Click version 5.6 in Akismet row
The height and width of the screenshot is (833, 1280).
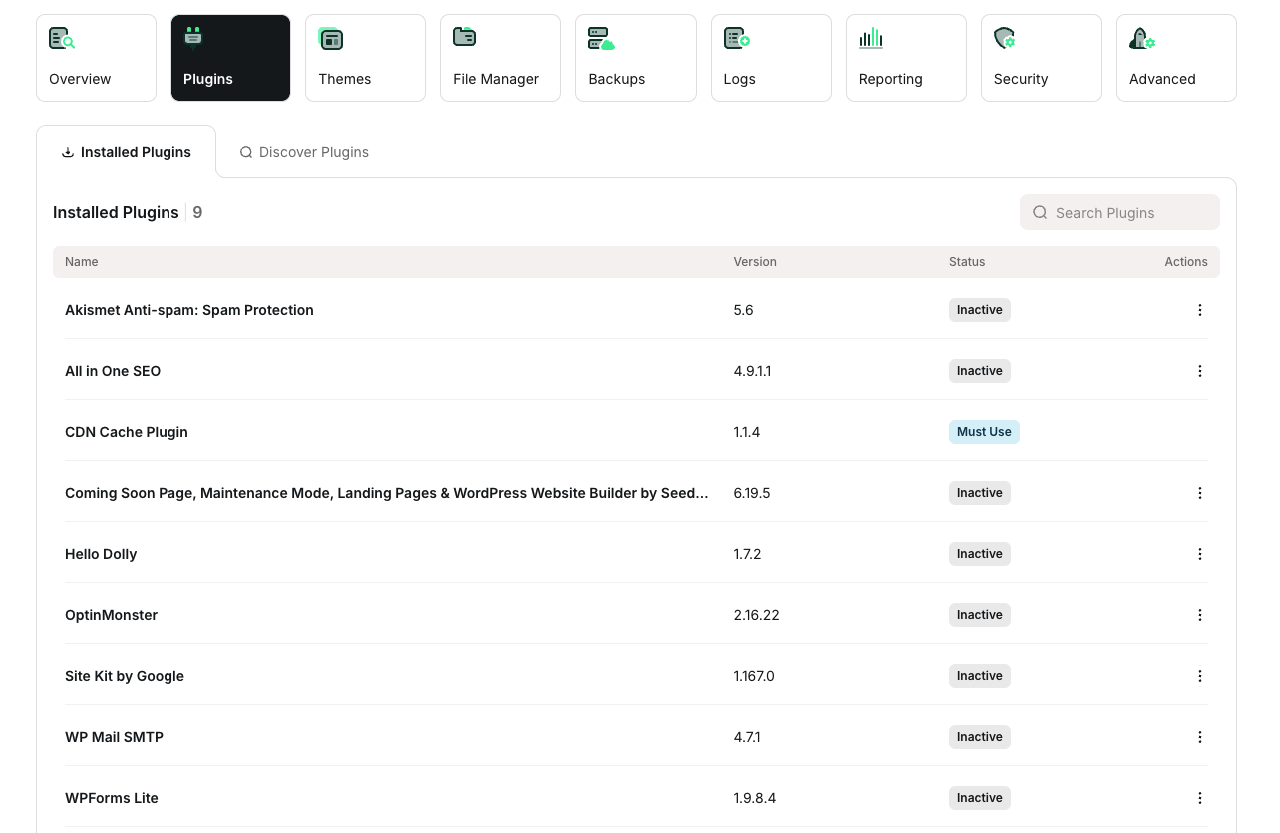[743, 310]
